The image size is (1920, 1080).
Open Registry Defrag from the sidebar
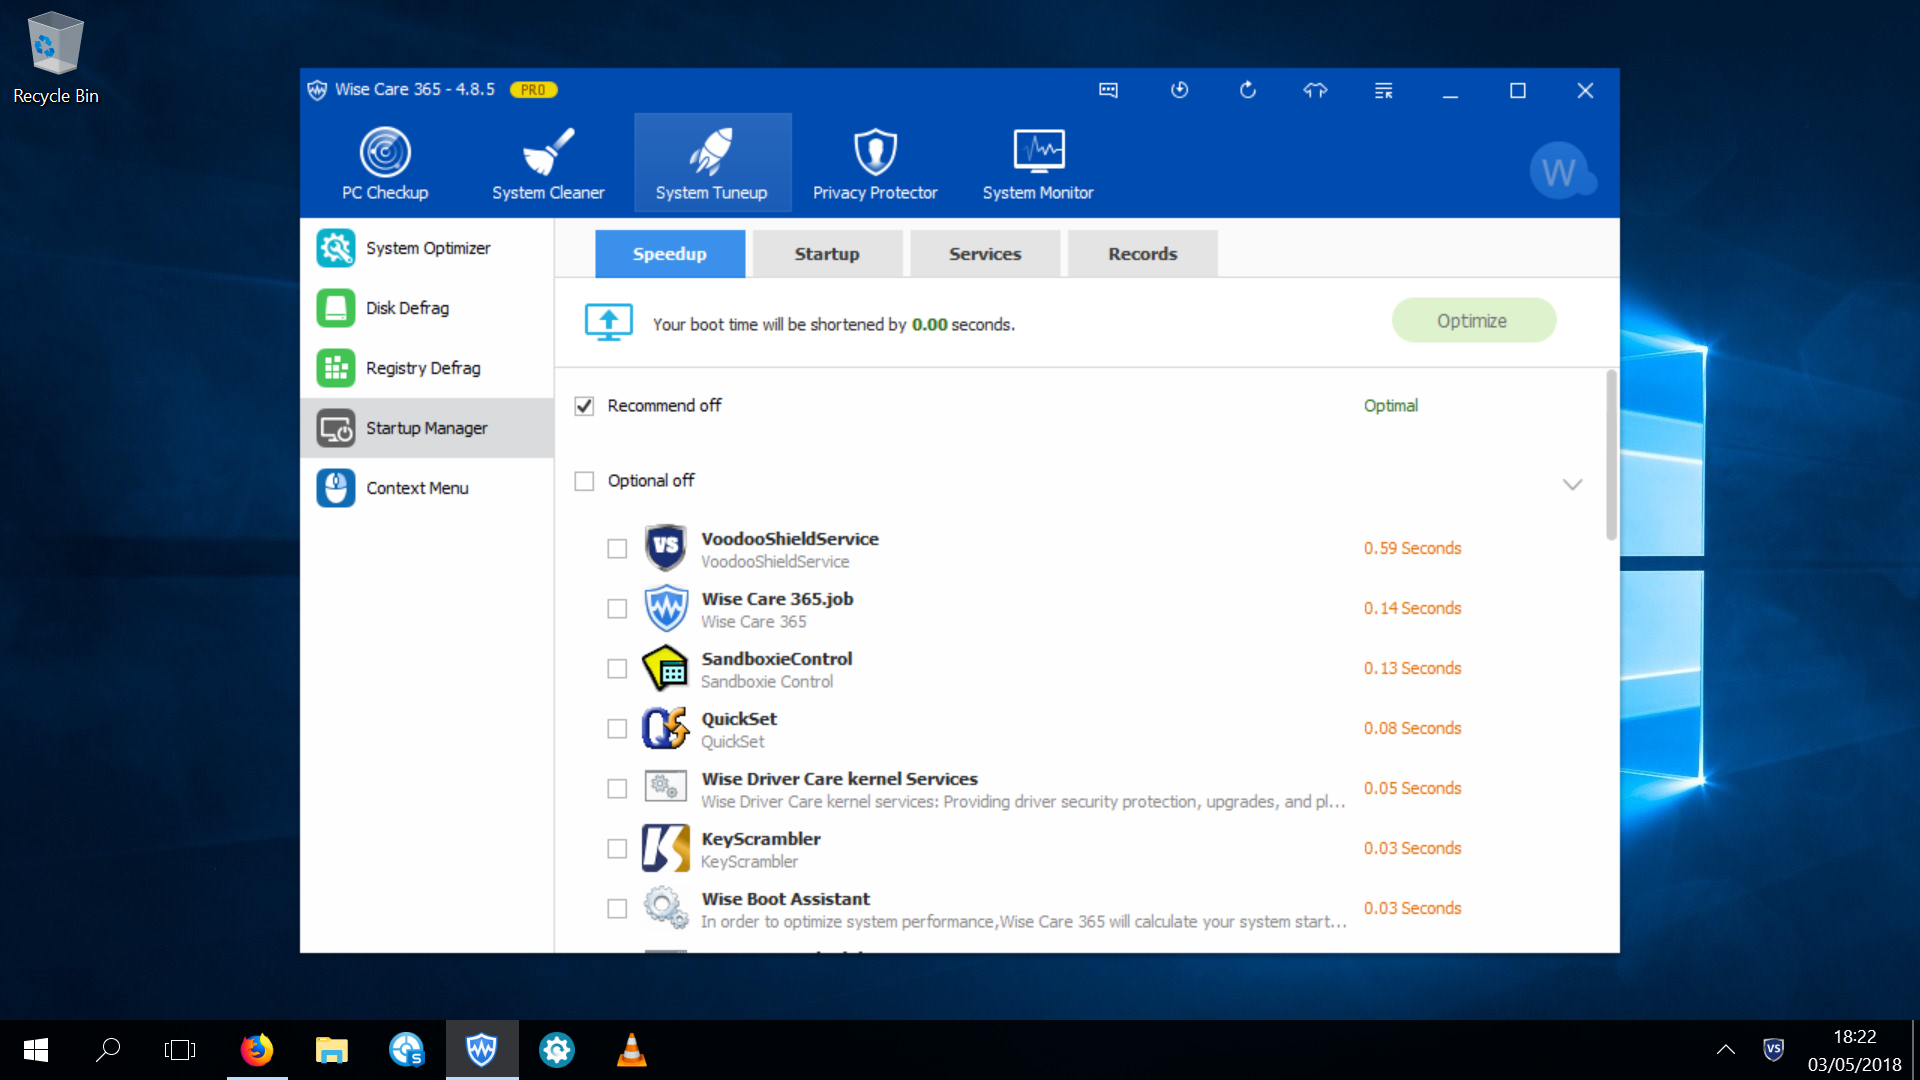click(x=422, y=368)
